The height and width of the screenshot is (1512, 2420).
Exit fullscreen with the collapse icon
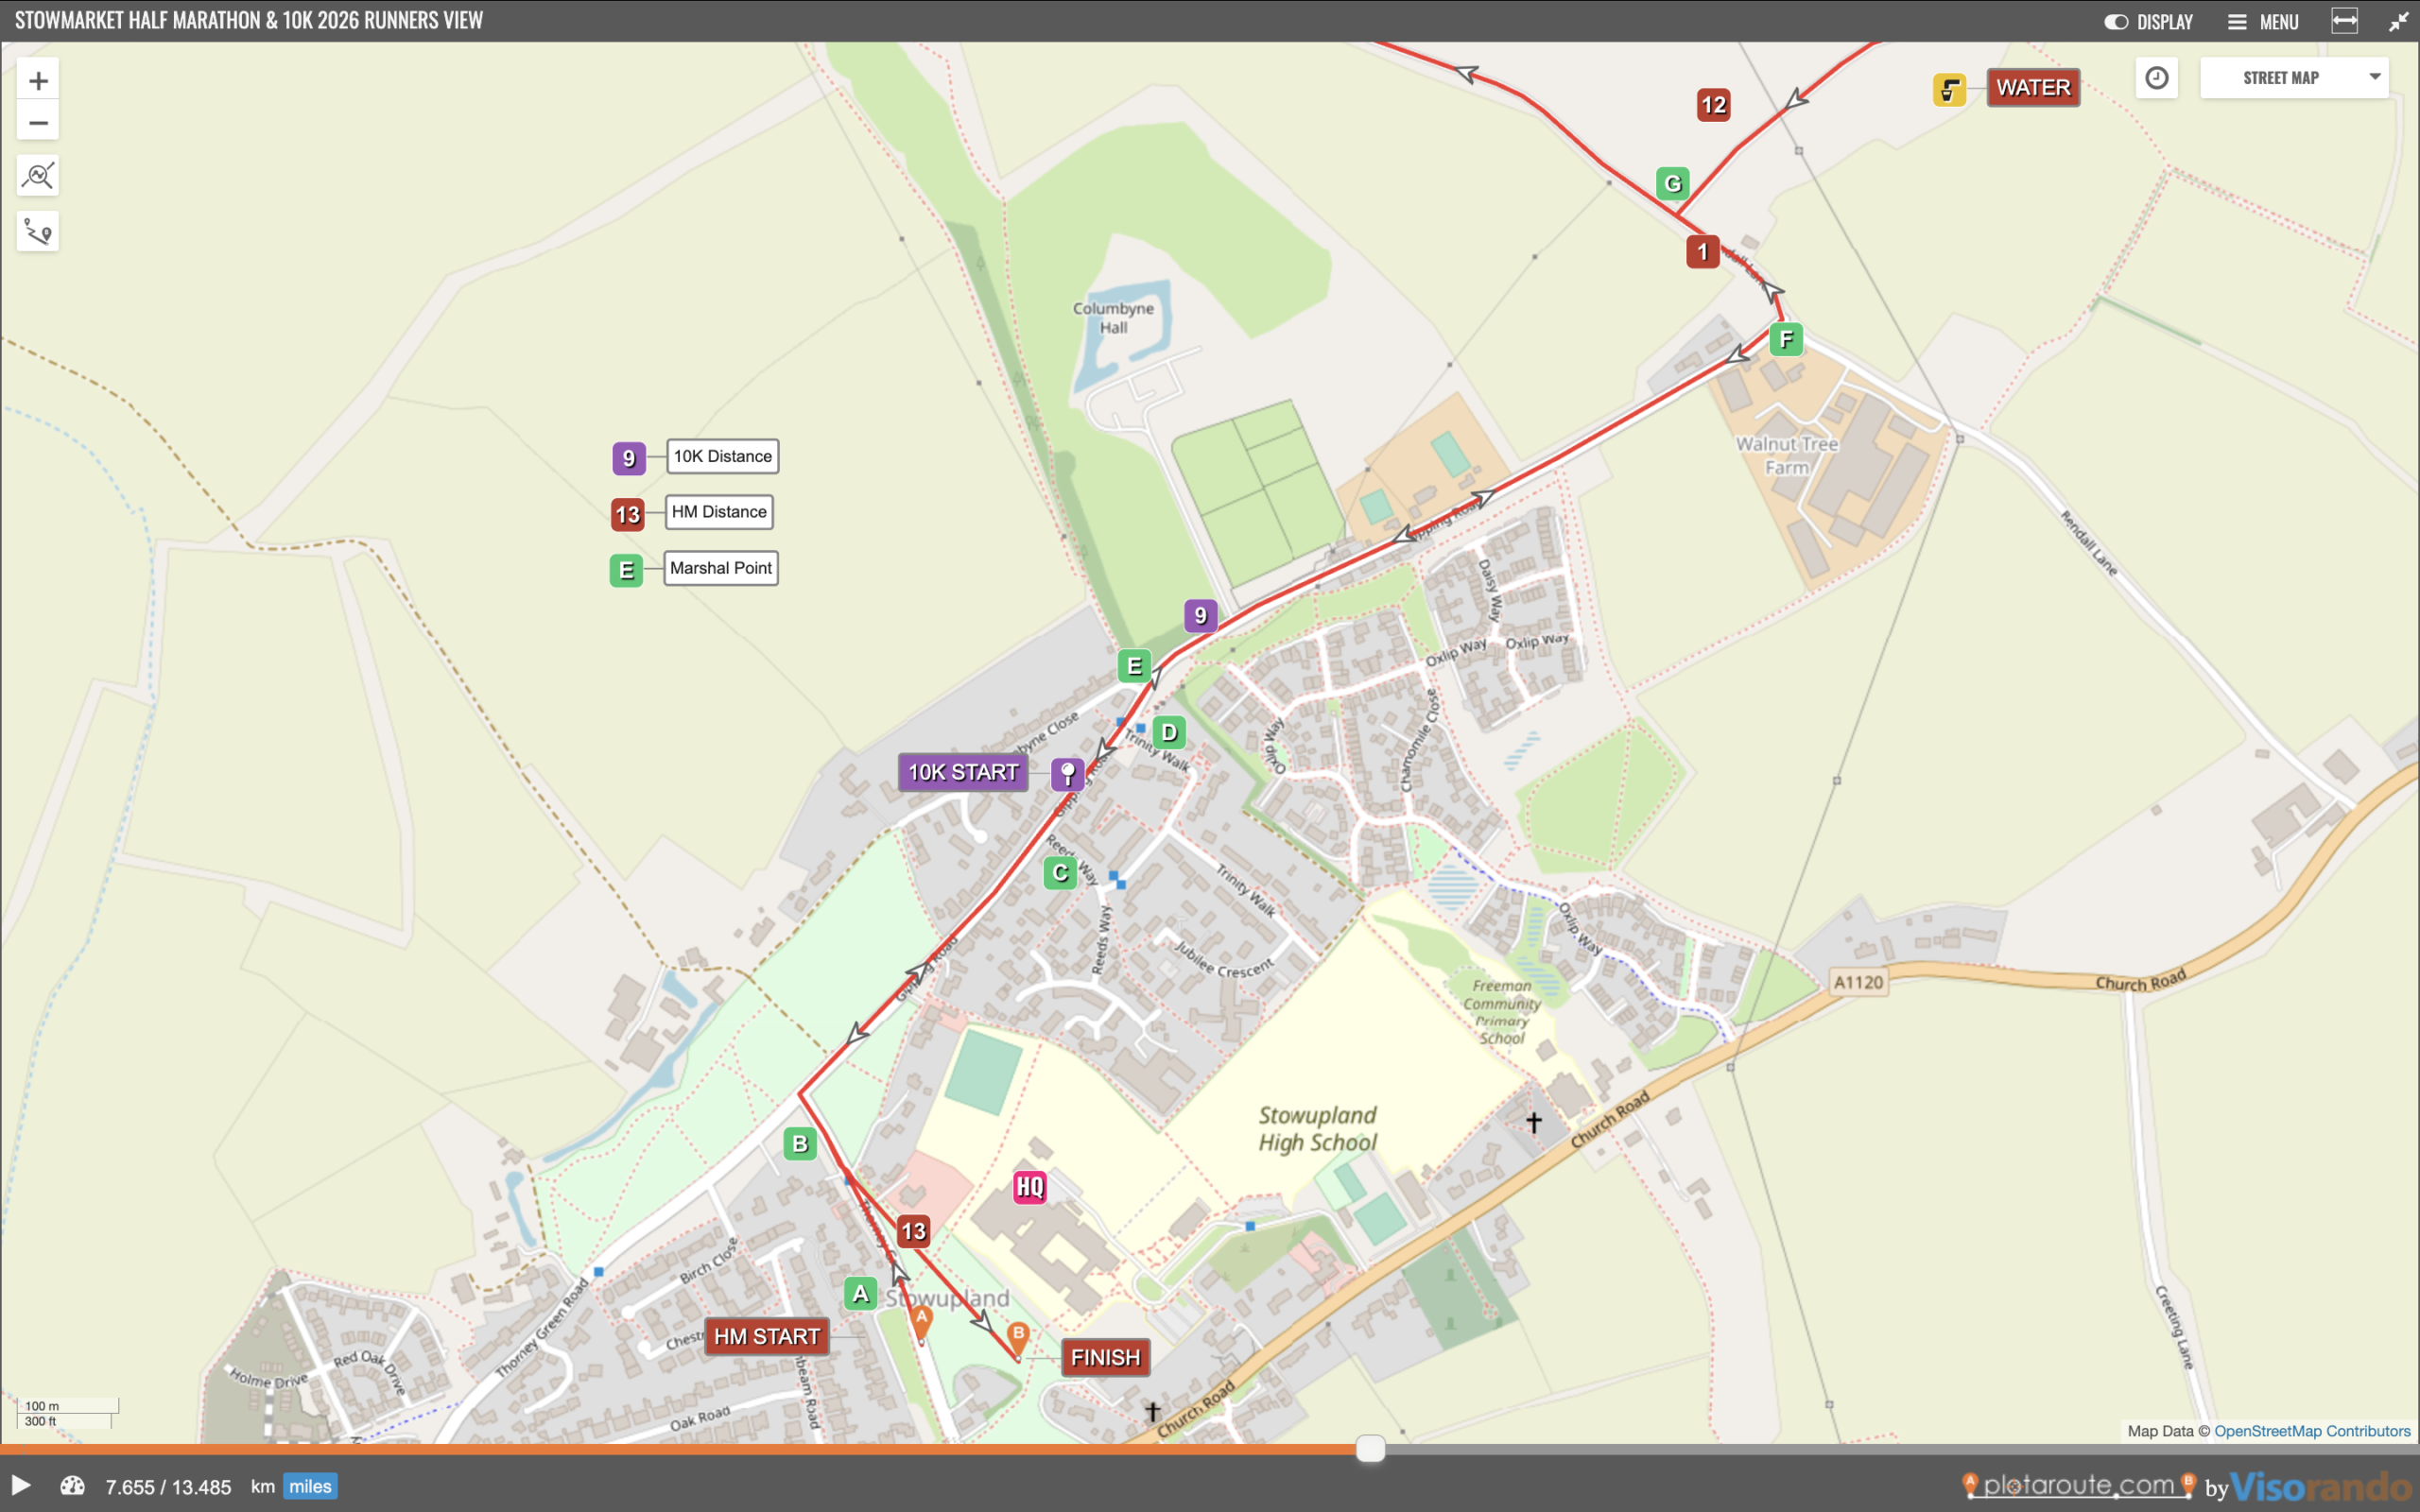pos(2398,21)
